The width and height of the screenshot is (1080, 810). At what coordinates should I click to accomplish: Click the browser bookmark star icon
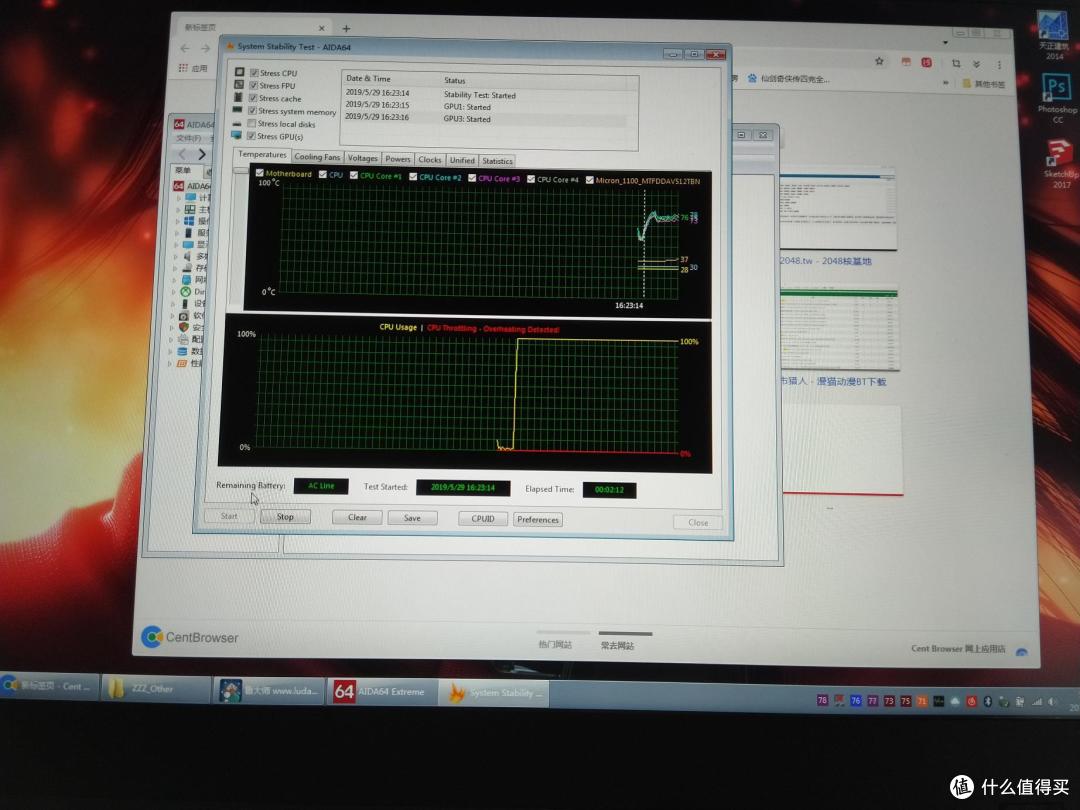point(880,61)
